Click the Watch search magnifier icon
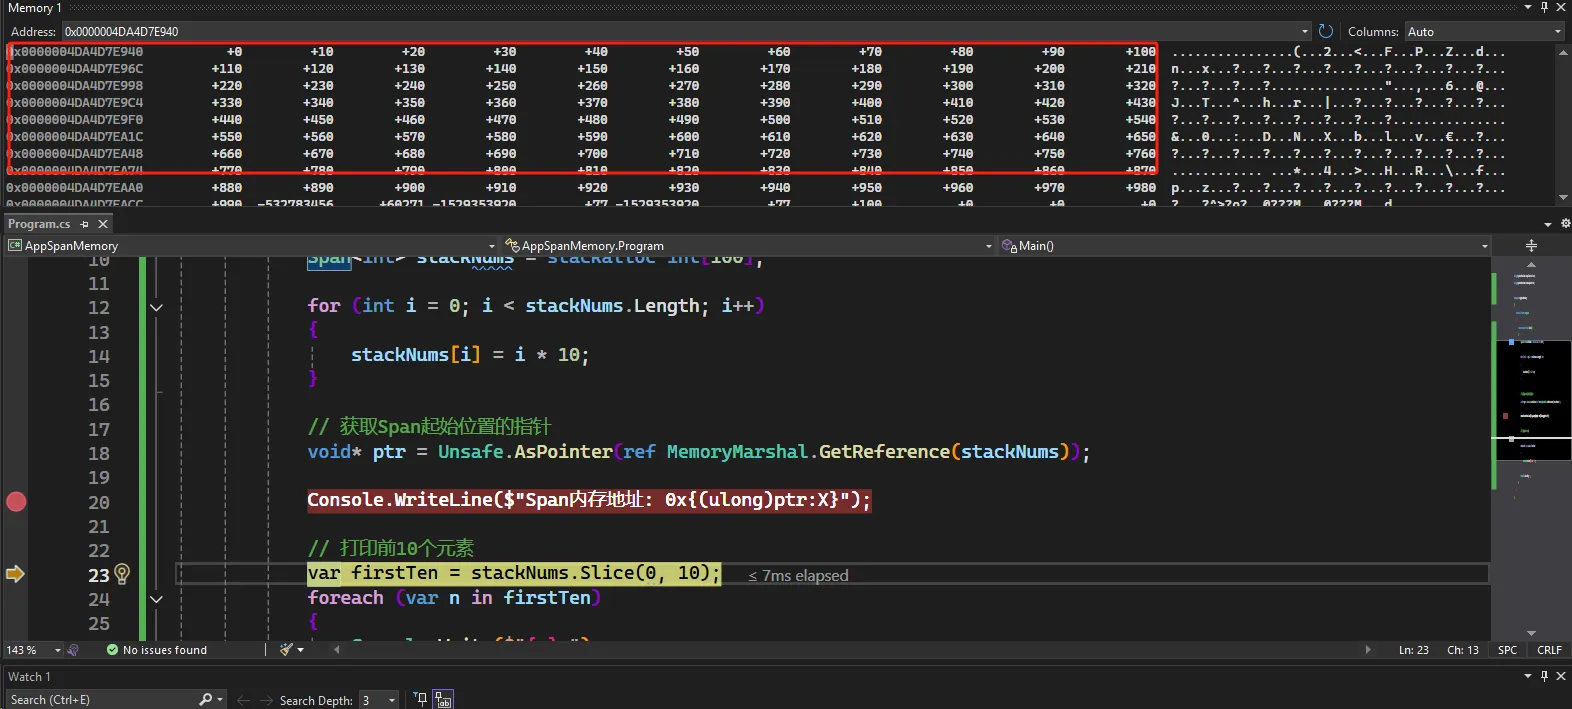Image resolution: width=1572 pixels, height=709 pixels. point(205,700)
